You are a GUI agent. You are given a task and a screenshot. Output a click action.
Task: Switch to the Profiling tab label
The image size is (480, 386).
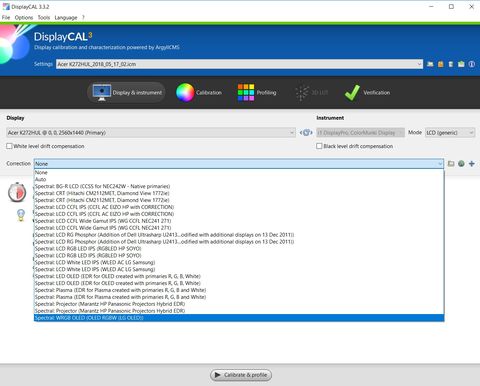click(266, 93)
